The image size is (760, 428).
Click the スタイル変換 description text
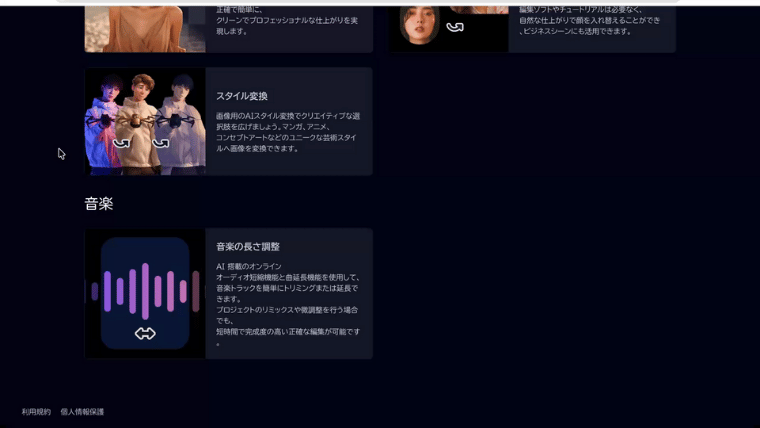[287, 132]
